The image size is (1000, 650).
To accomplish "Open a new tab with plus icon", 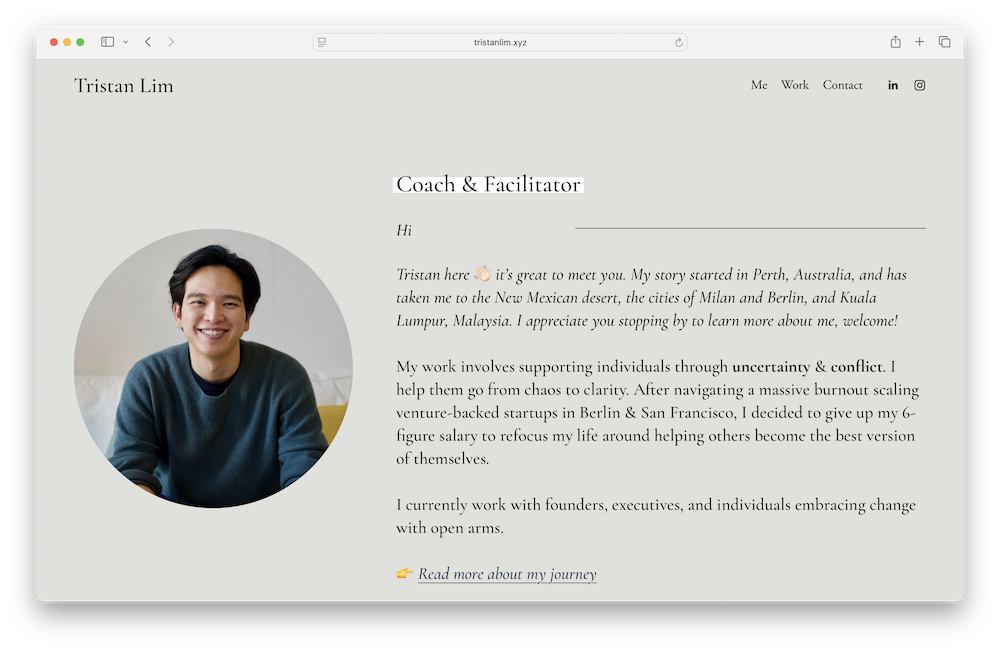I will 921,42.
